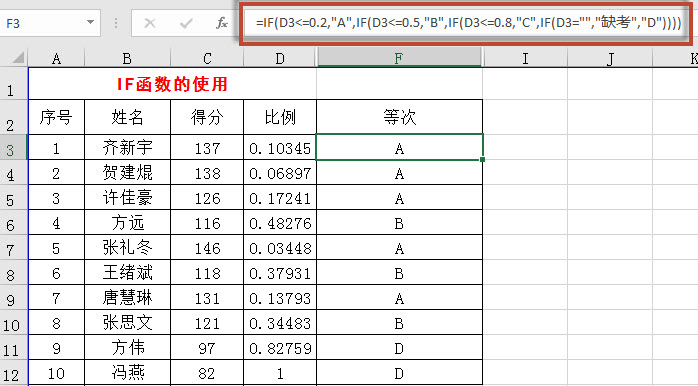The image size is (698, 386).
Task: Click the score cell 126
Action: tap(207, 197)
